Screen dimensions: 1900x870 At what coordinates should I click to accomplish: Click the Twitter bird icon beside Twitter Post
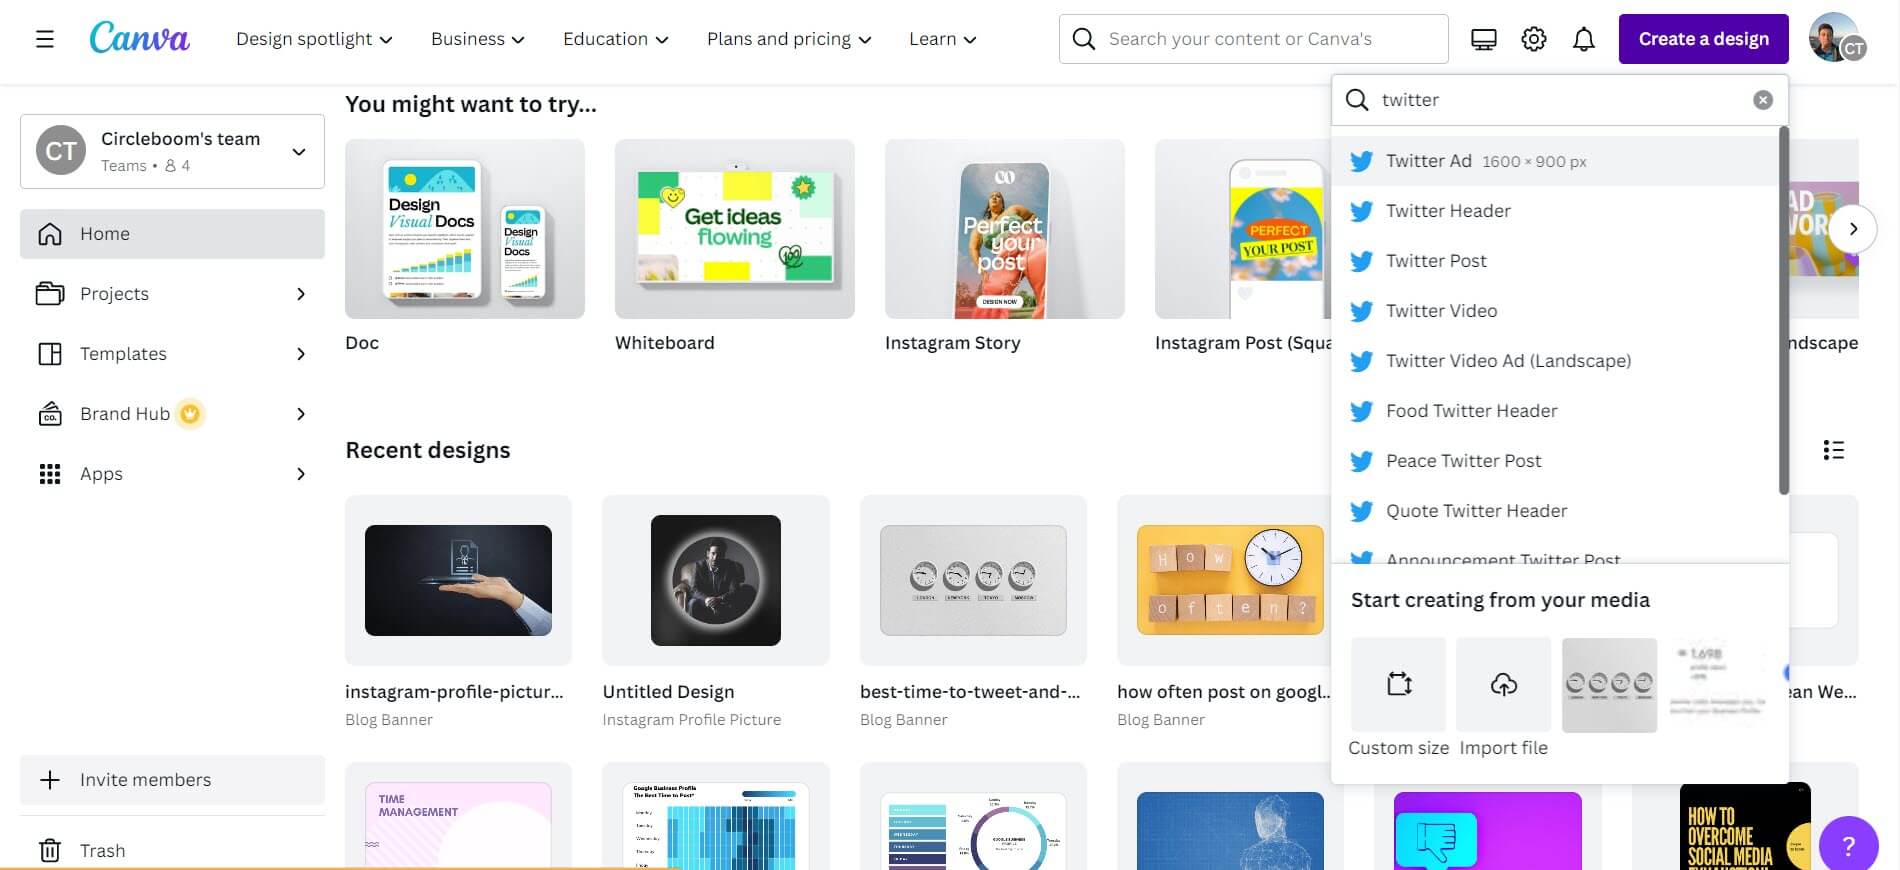coord(1361,261)
